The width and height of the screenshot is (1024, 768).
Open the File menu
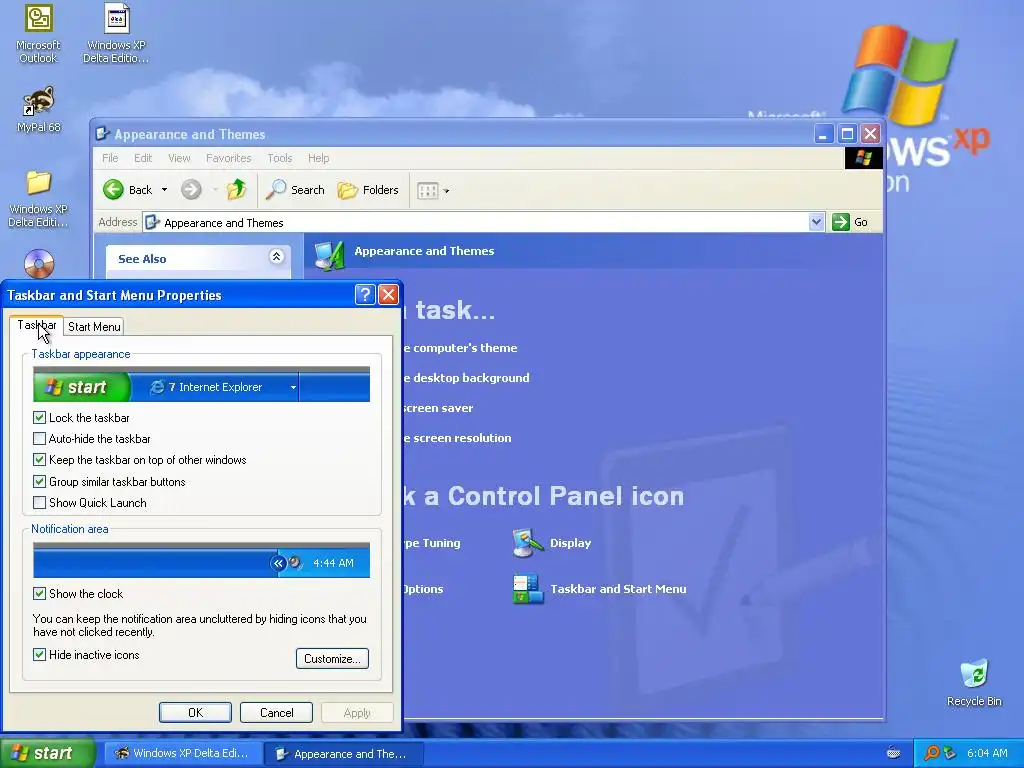[110, 158]
